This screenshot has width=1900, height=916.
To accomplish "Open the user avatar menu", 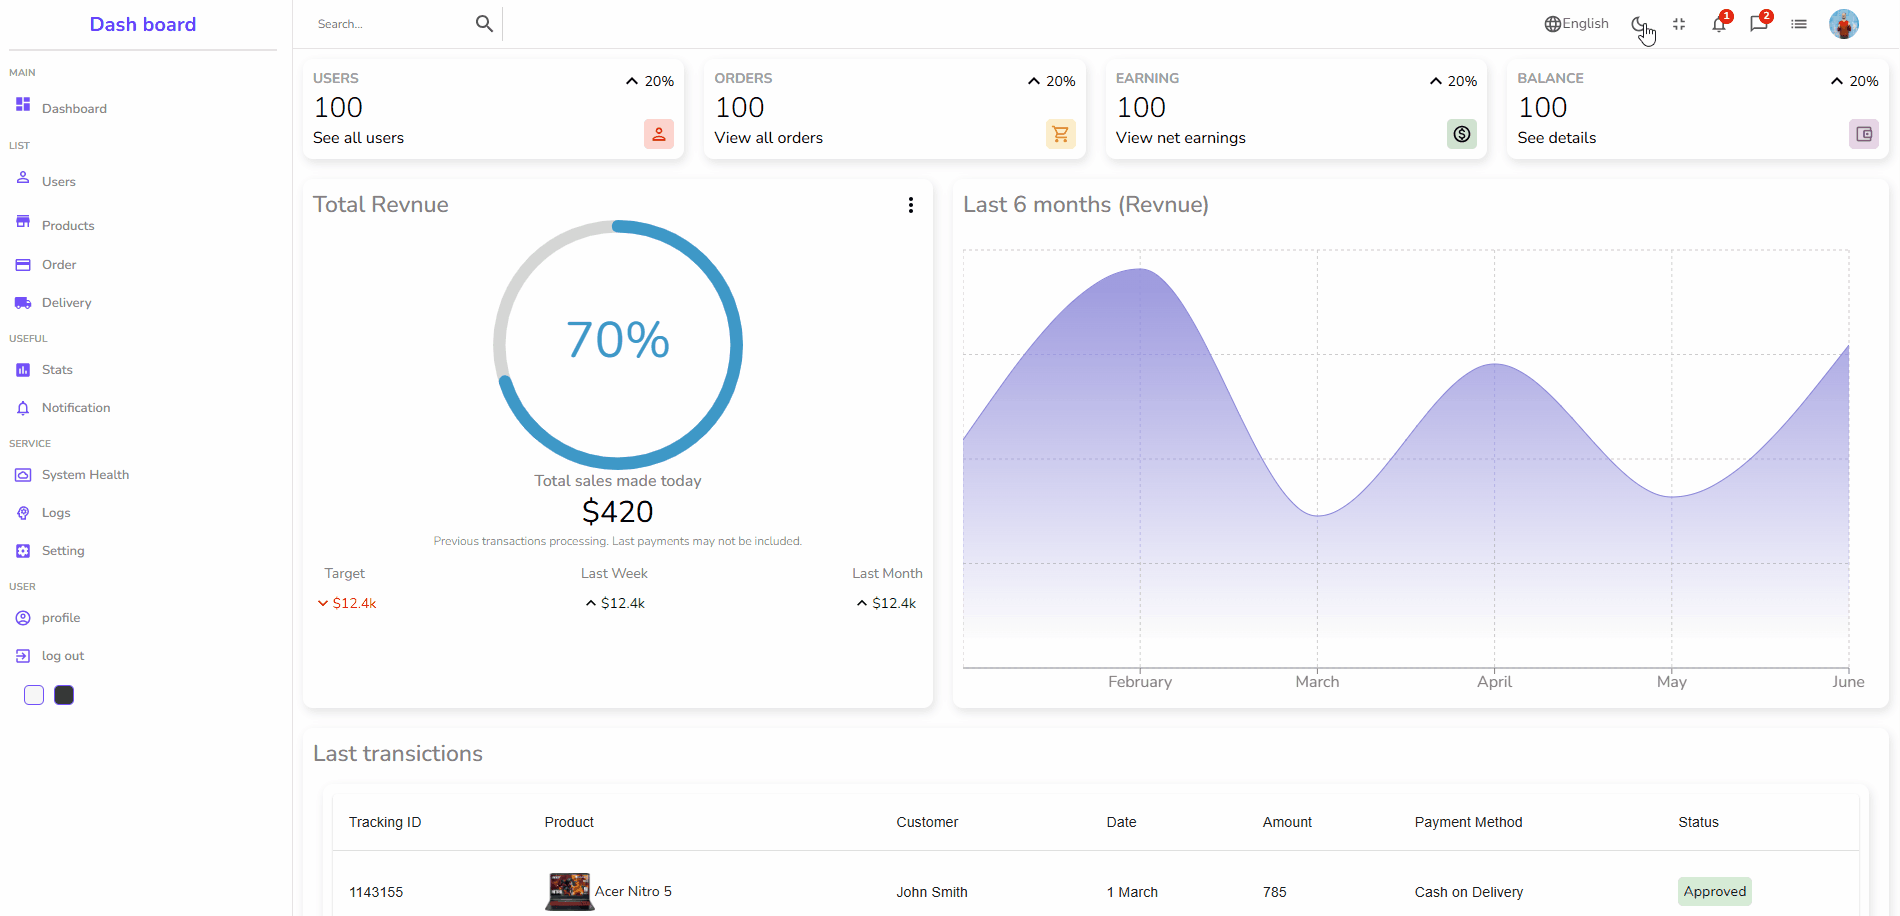I will coord(1844,24).
